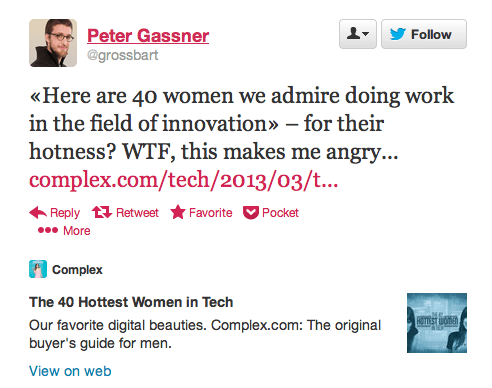Click the Complex publisher avatar icon
The width and height of the screenshot is (492, 388).
[x=38, y=269]
